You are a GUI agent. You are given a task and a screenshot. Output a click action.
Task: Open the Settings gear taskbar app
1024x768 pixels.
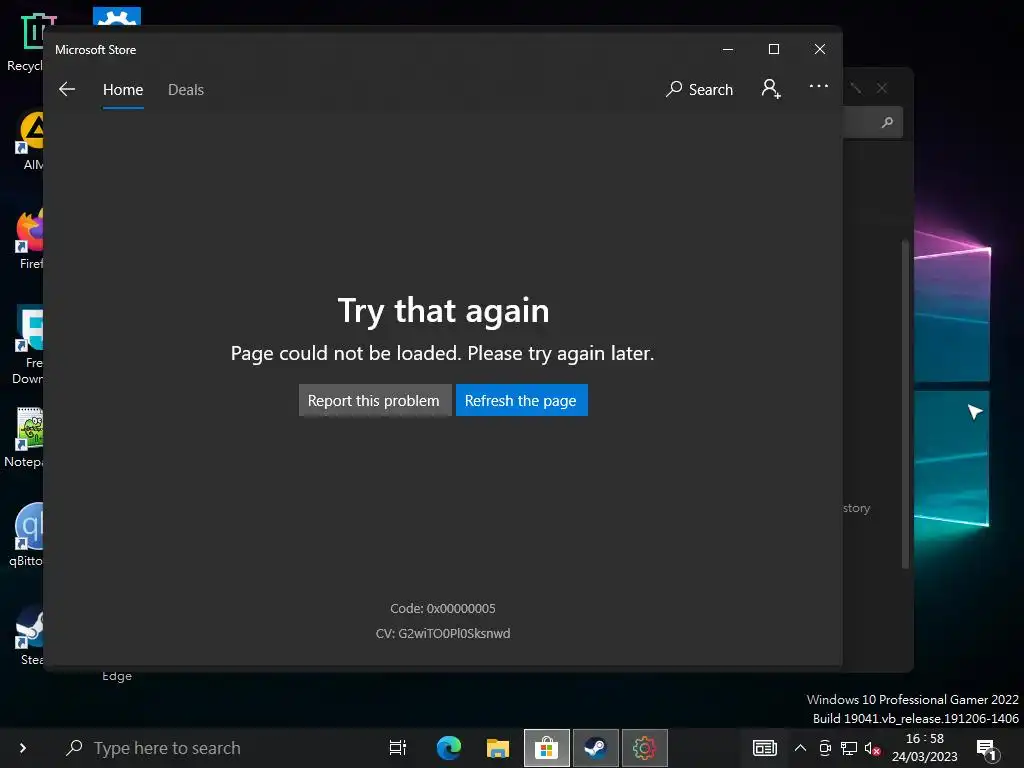tap(645, 748)
